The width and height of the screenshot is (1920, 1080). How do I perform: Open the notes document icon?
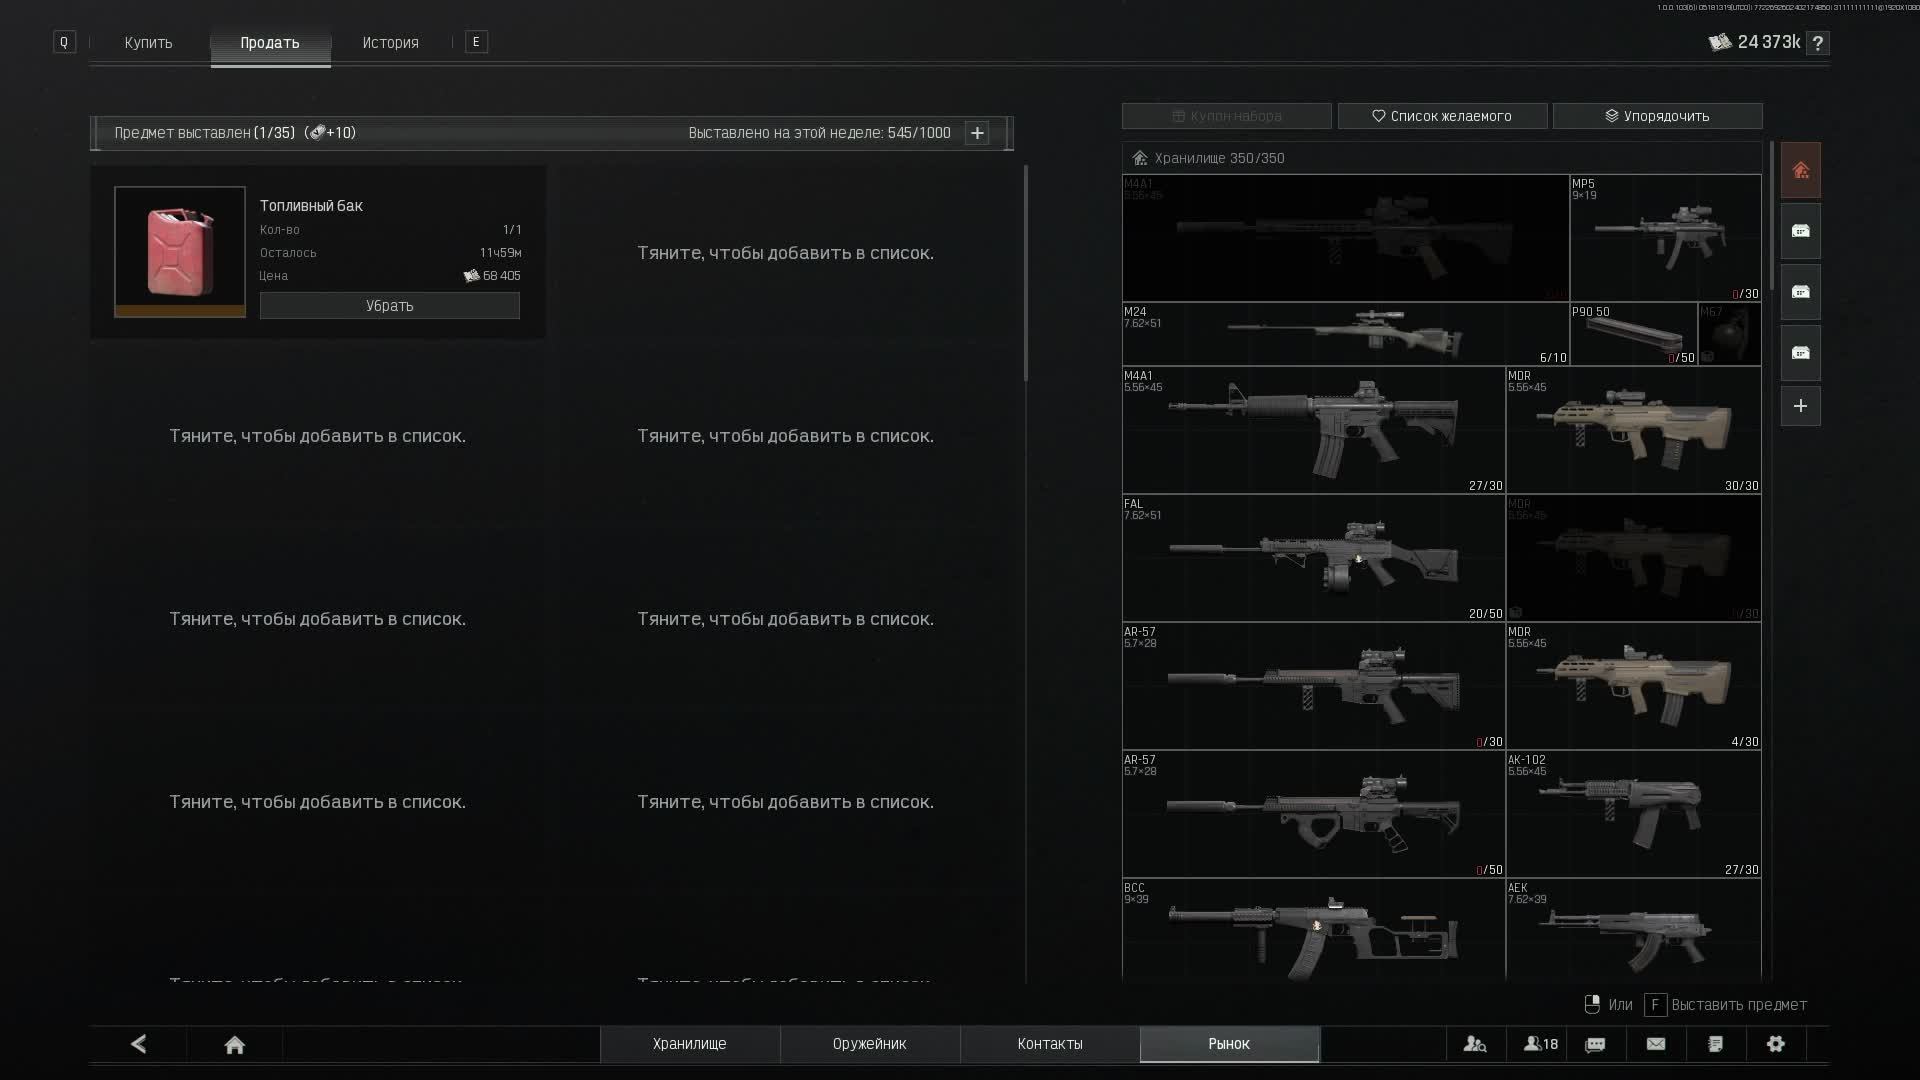[1716, 1044]
